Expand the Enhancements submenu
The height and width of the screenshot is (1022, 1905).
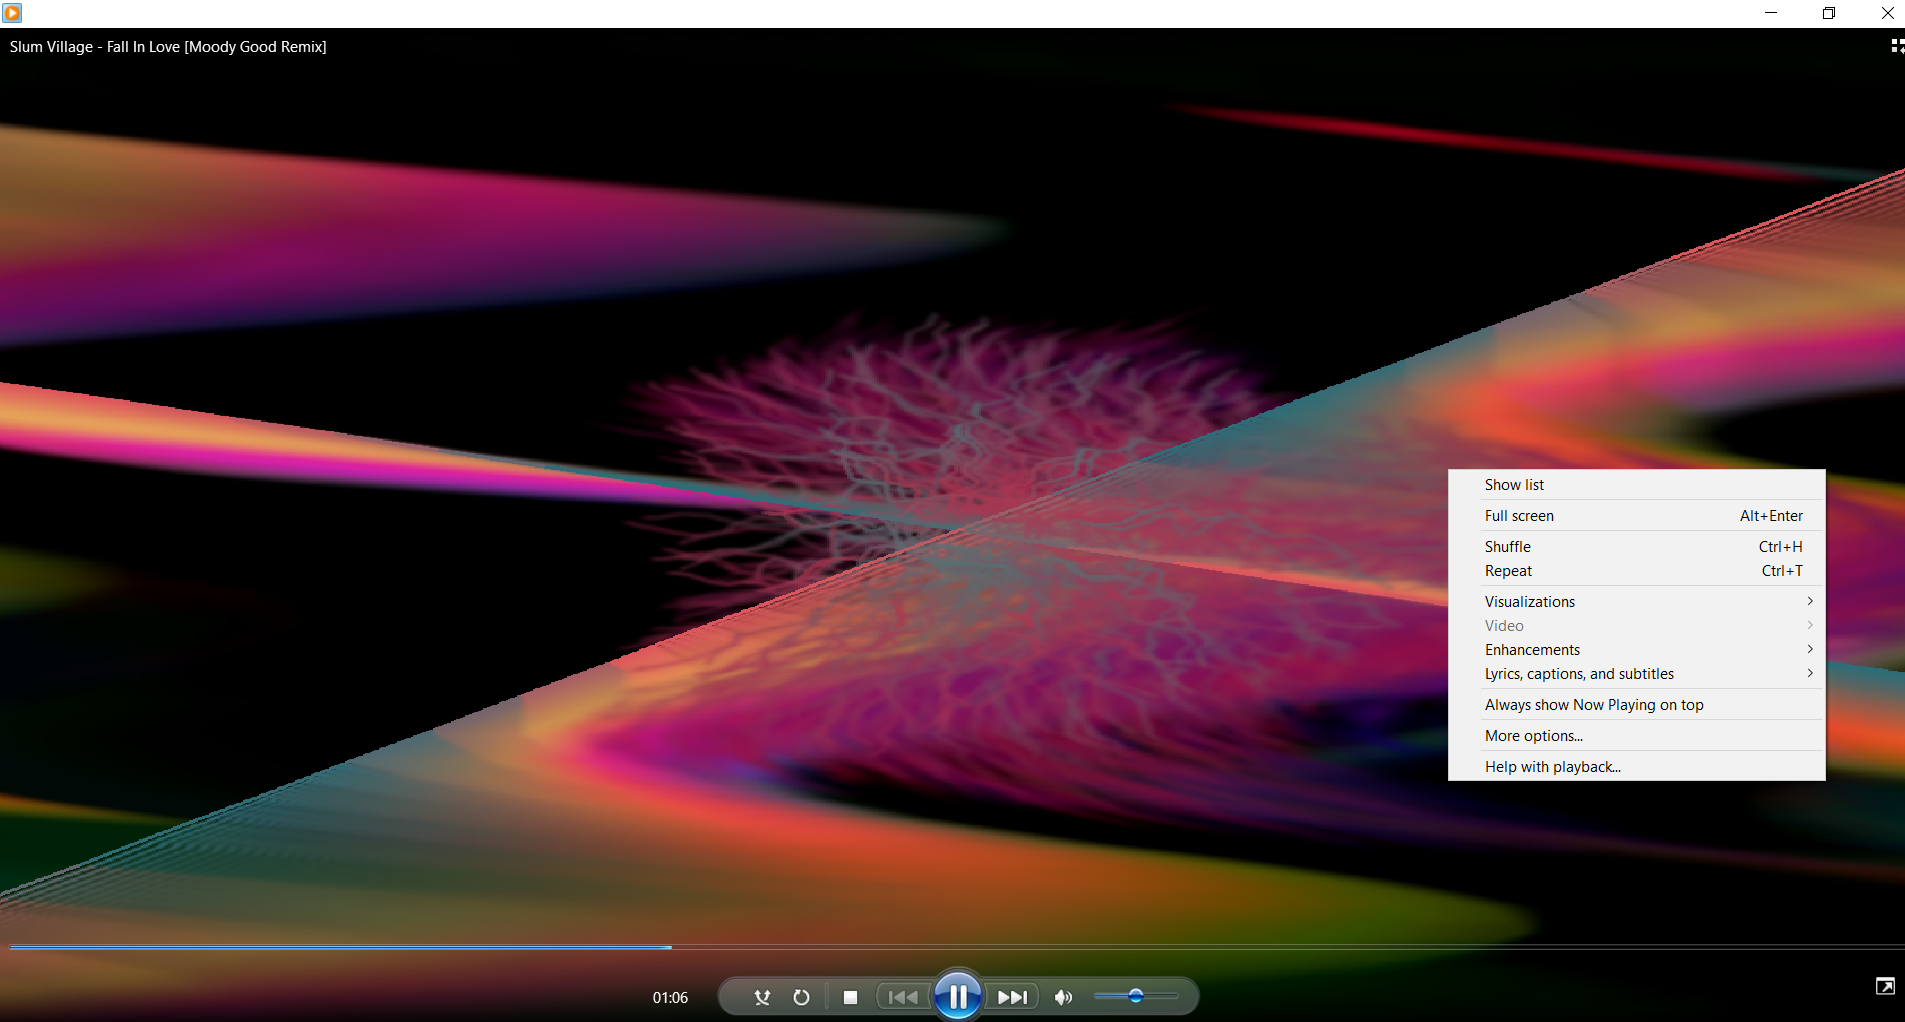pos(1637,650)
